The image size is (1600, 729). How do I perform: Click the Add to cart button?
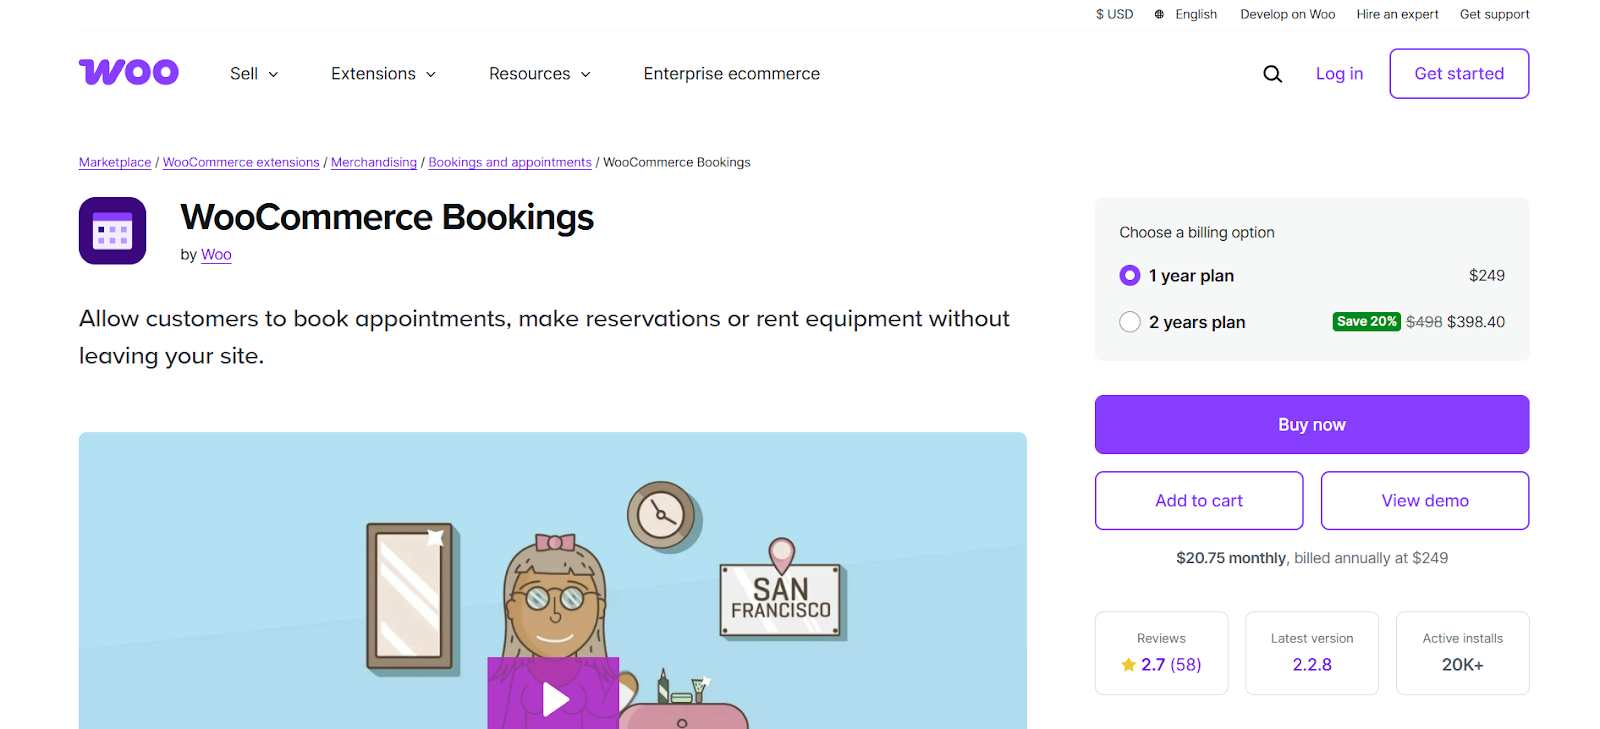point(1199,500)
